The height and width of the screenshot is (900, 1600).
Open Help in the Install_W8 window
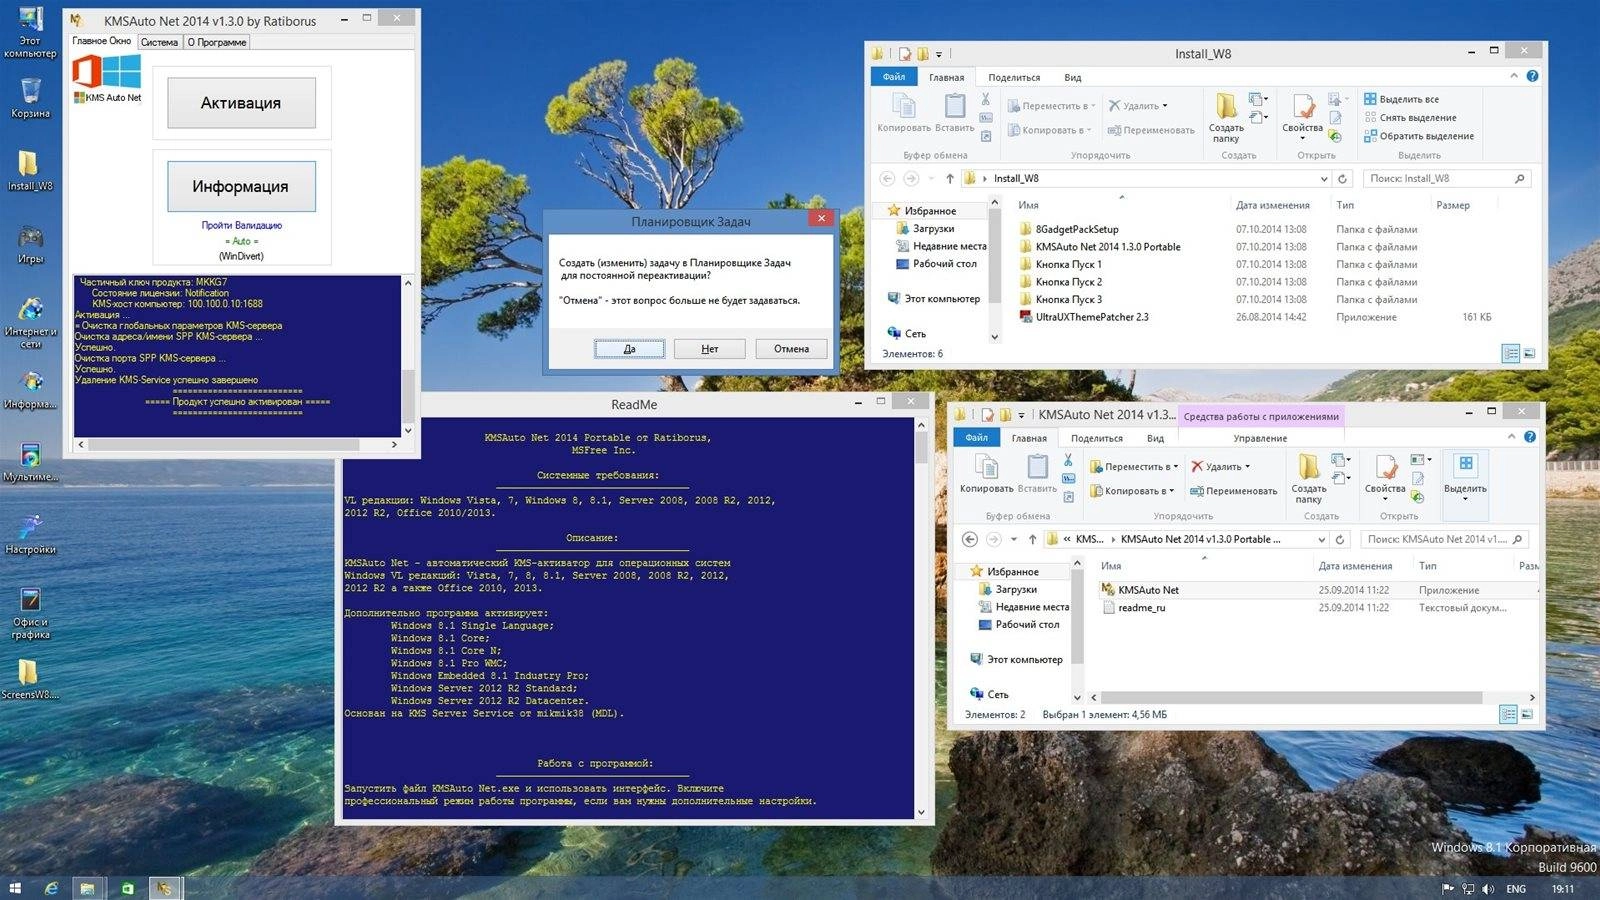[1532, 76]
